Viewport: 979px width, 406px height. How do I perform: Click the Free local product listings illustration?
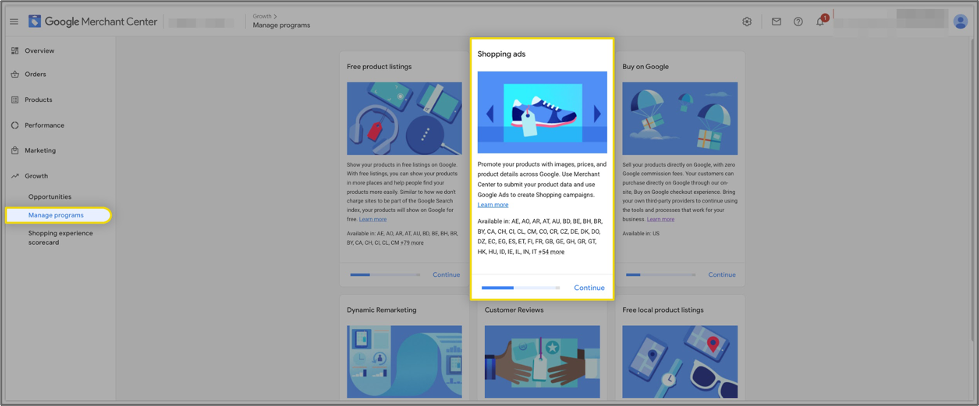tap(680, 362)
